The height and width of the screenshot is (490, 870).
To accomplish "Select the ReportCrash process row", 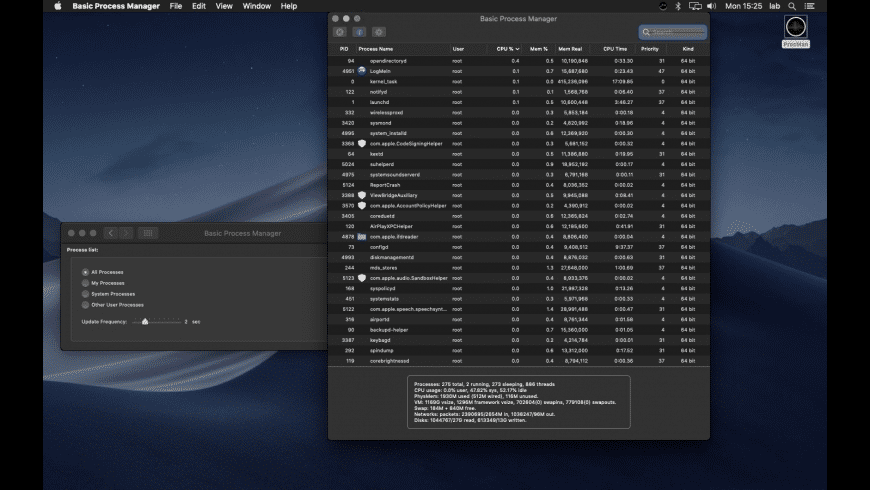I will tap(519, 185).
